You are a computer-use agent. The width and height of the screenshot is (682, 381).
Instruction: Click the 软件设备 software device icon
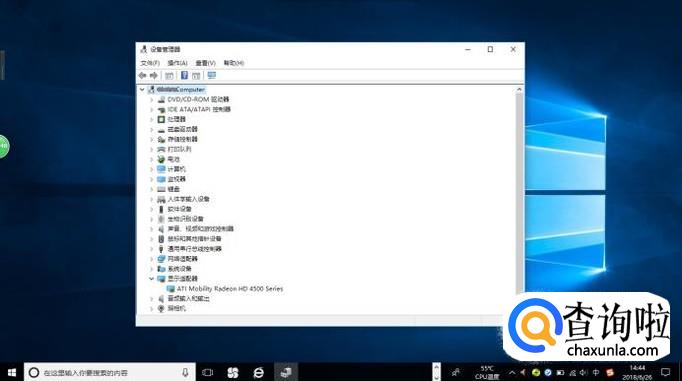coord(161,209)
